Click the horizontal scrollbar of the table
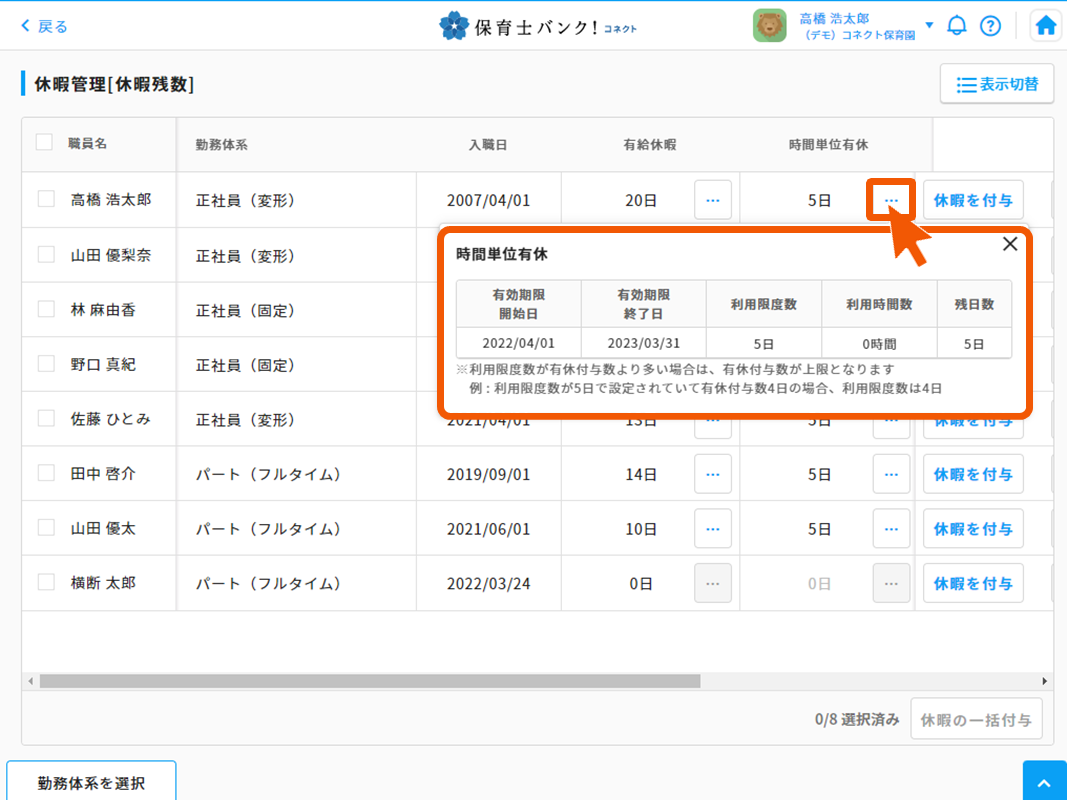 pos(370,681)
